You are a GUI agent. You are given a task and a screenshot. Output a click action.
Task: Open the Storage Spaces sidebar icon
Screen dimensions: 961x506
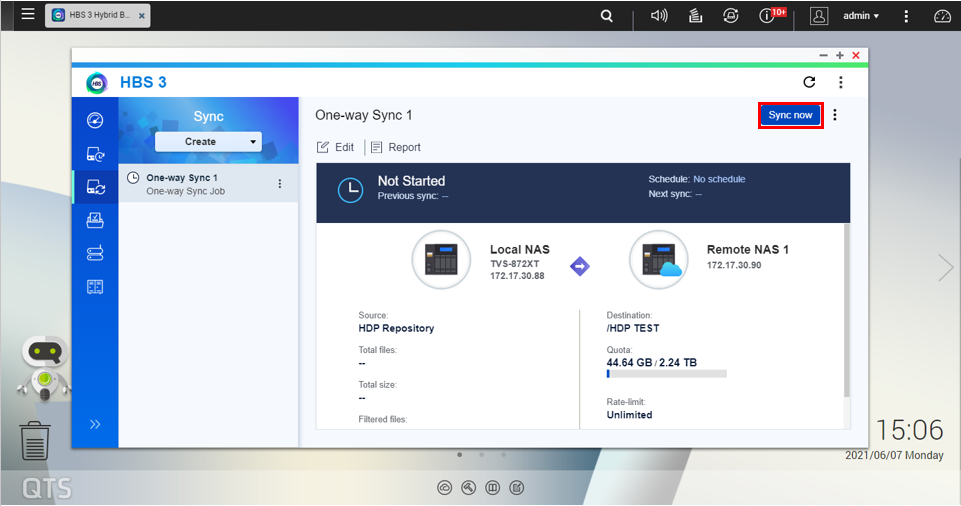click(x=95, y=252)
